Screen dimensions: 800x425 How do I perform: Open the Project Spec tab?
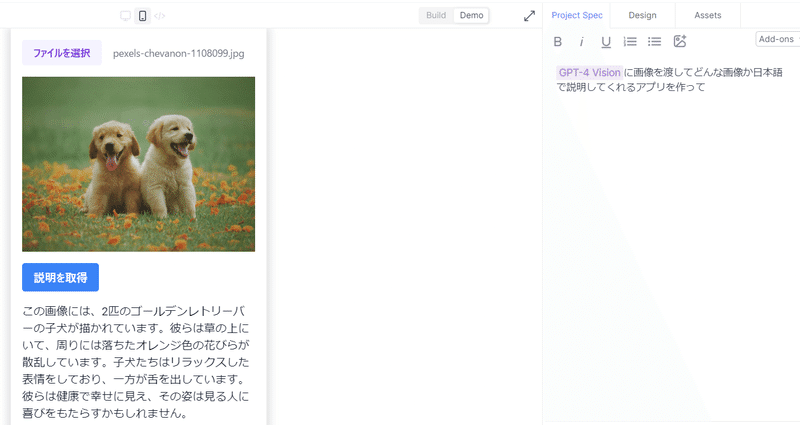pos(577,15)
